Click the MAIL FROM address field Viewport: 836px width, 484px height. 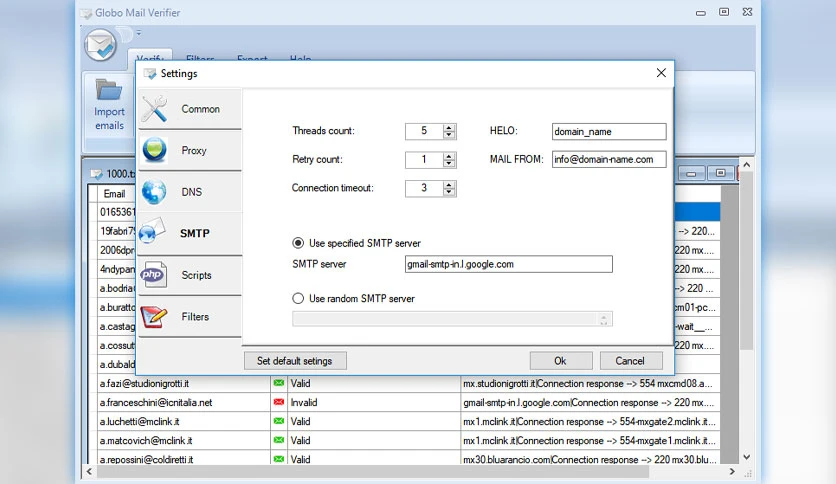(609, 159)
